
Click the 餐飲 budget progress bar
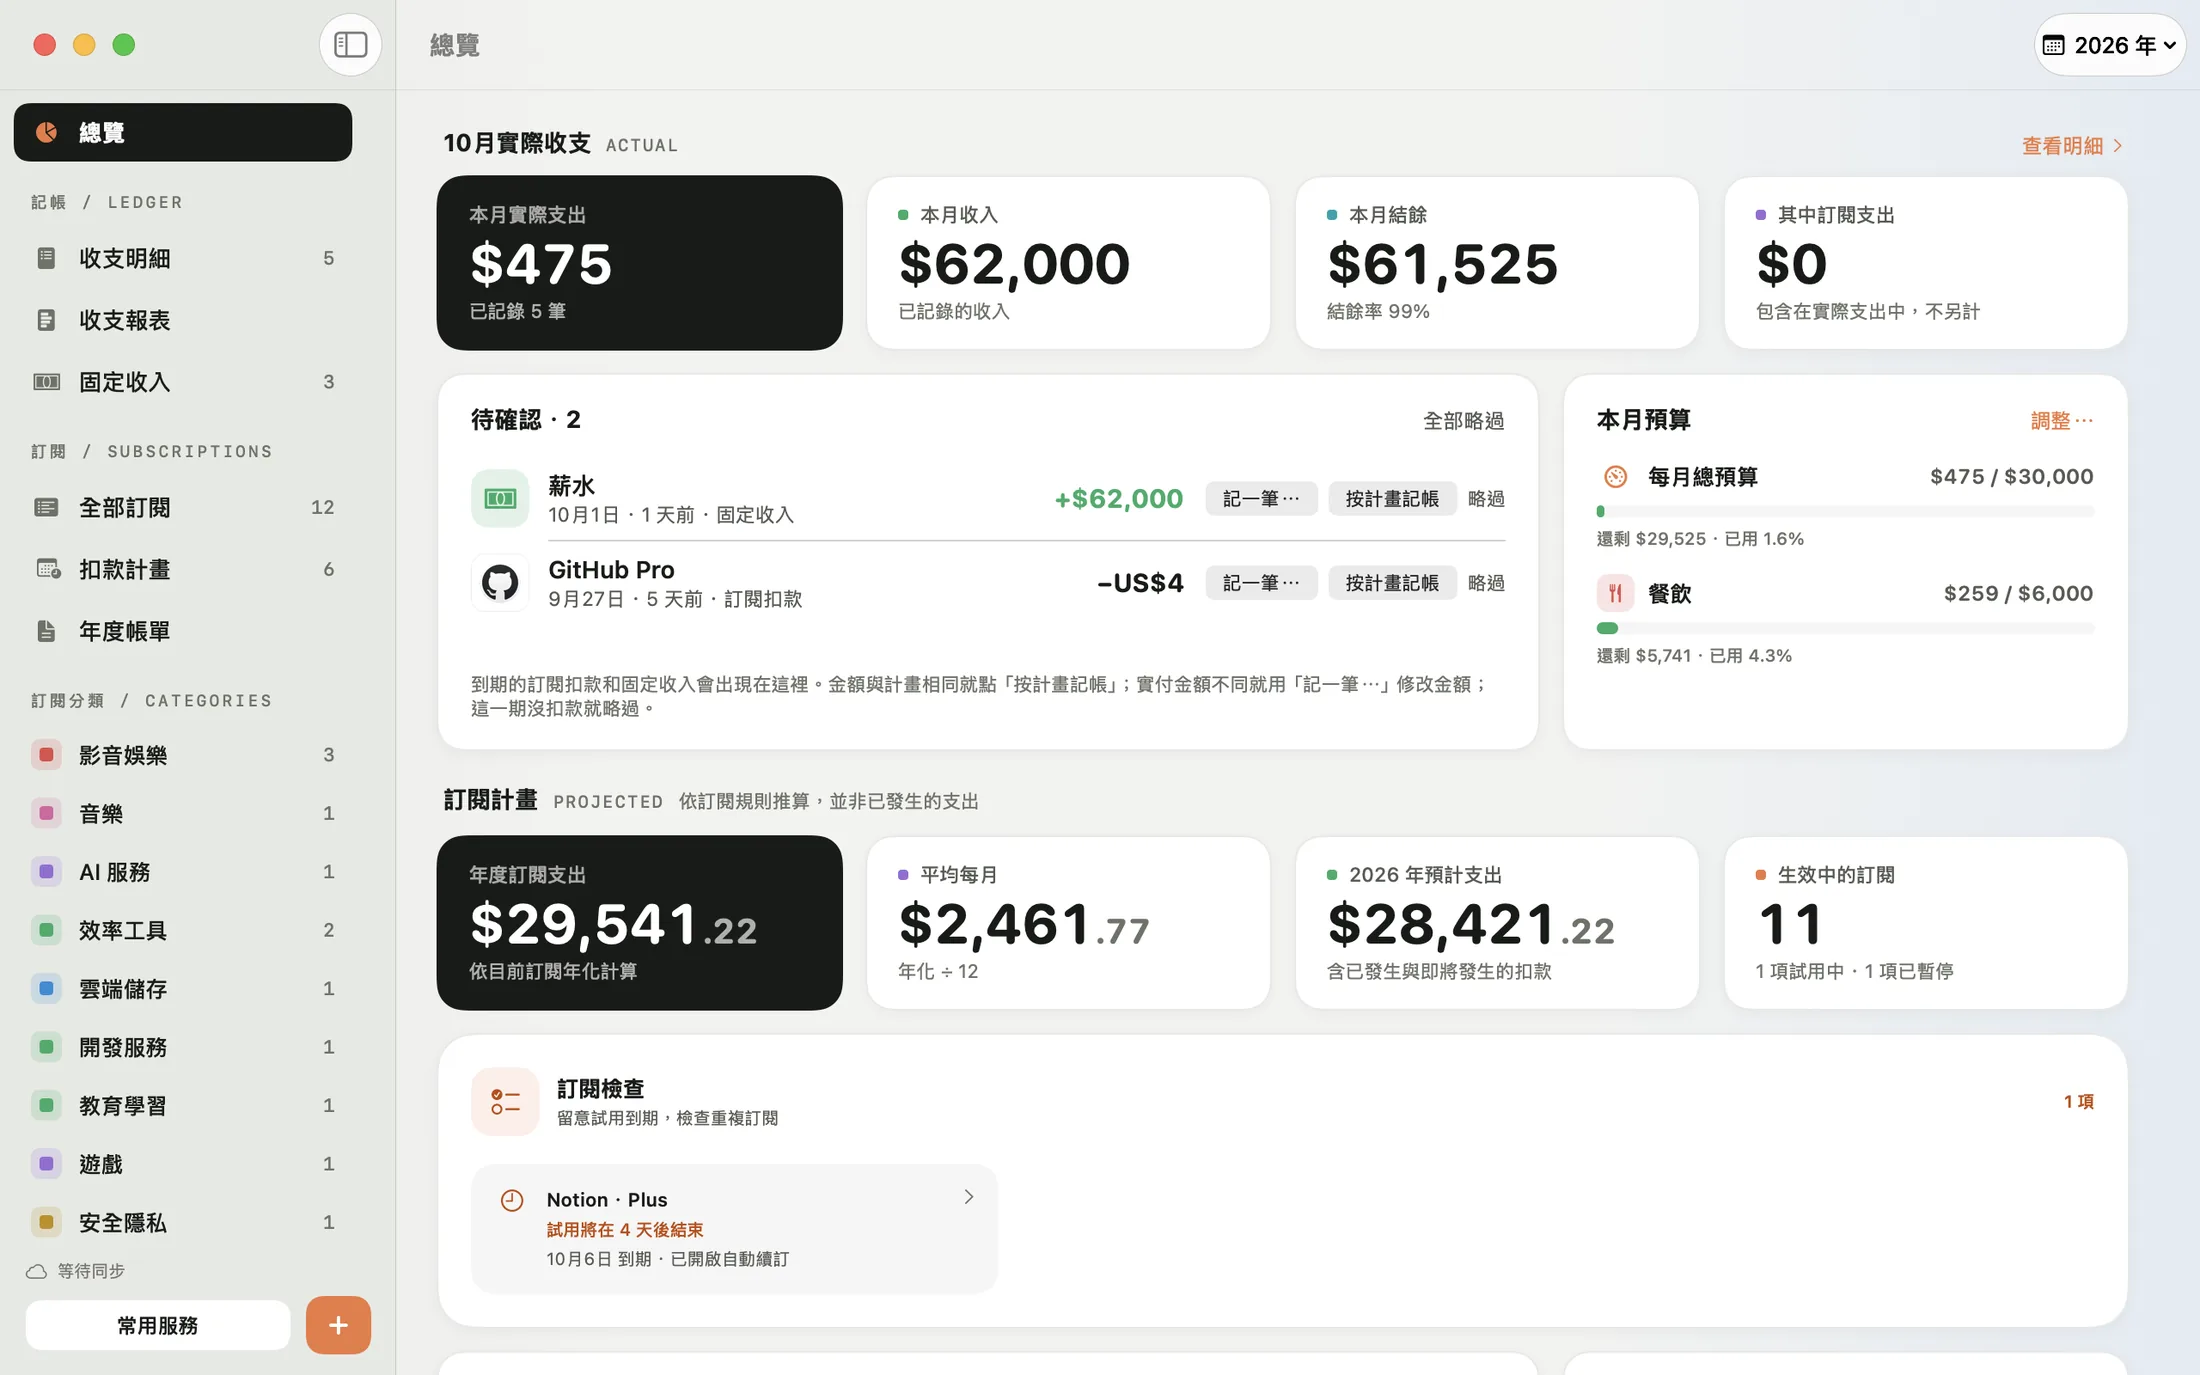(1845, 629)
